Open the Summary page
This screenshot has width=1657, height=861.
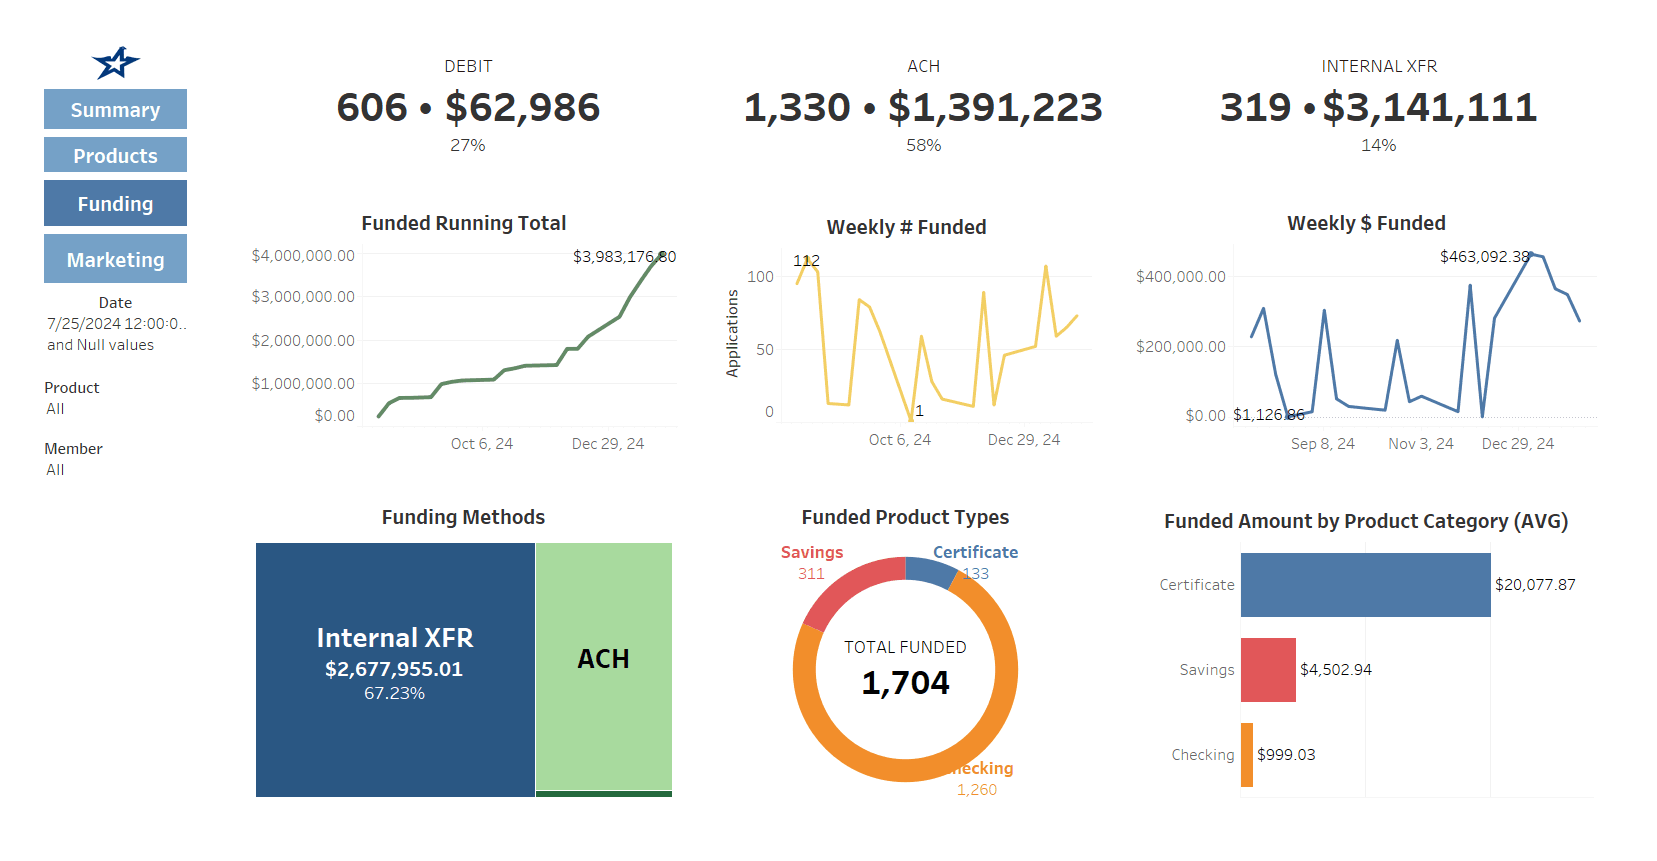[x=114, y=109]
